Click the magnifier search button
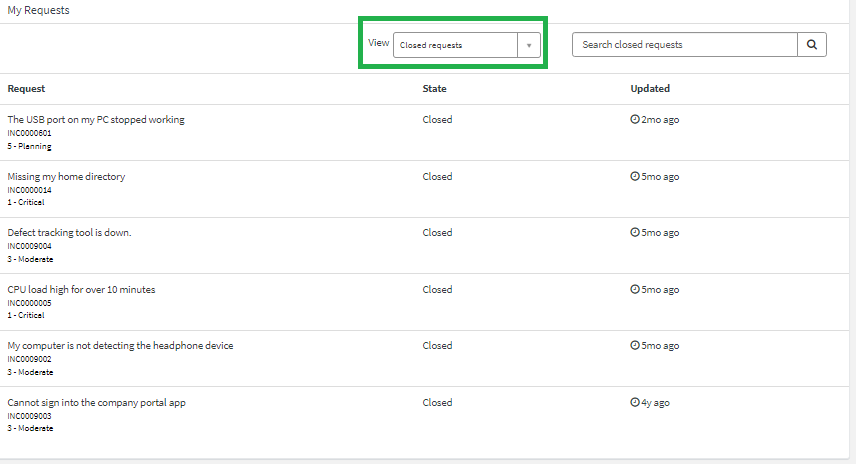856x464 pixels. tap(812, 45)
